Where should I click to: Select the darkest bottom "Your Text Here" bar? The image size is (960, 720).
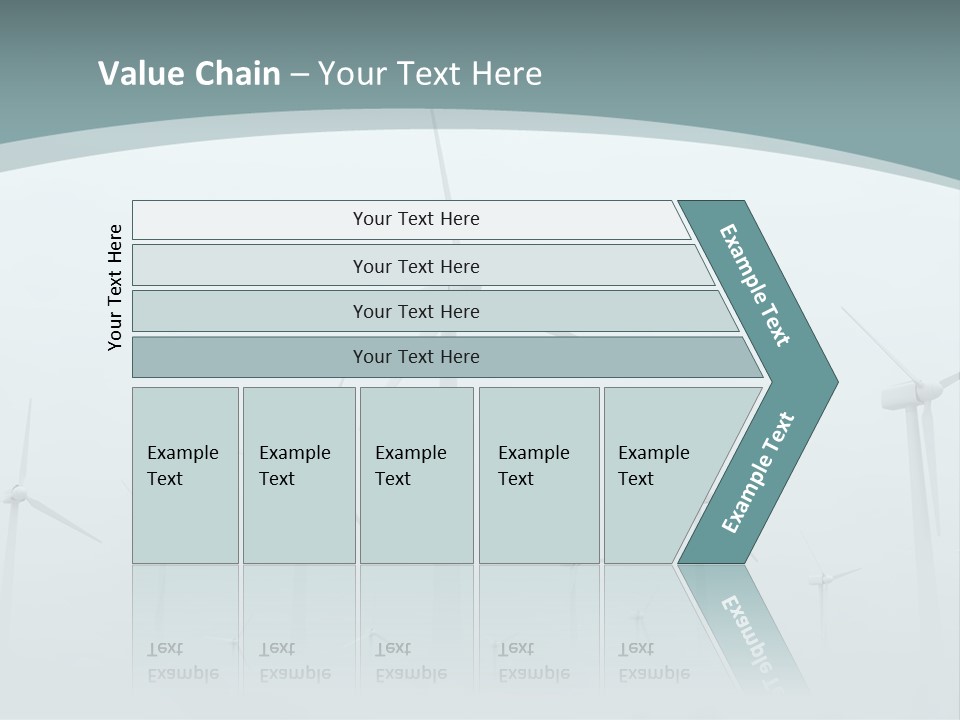point(415,357)
